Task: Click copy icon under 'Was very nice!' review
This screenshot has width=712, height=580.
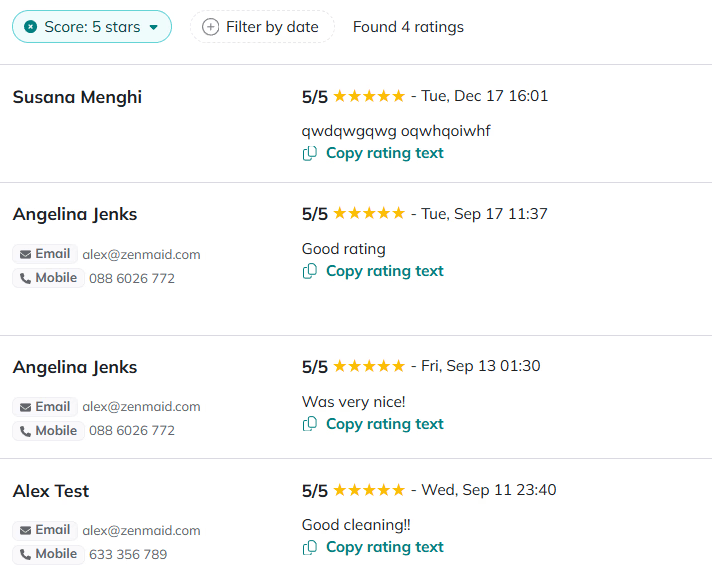Action: [310, 424]
